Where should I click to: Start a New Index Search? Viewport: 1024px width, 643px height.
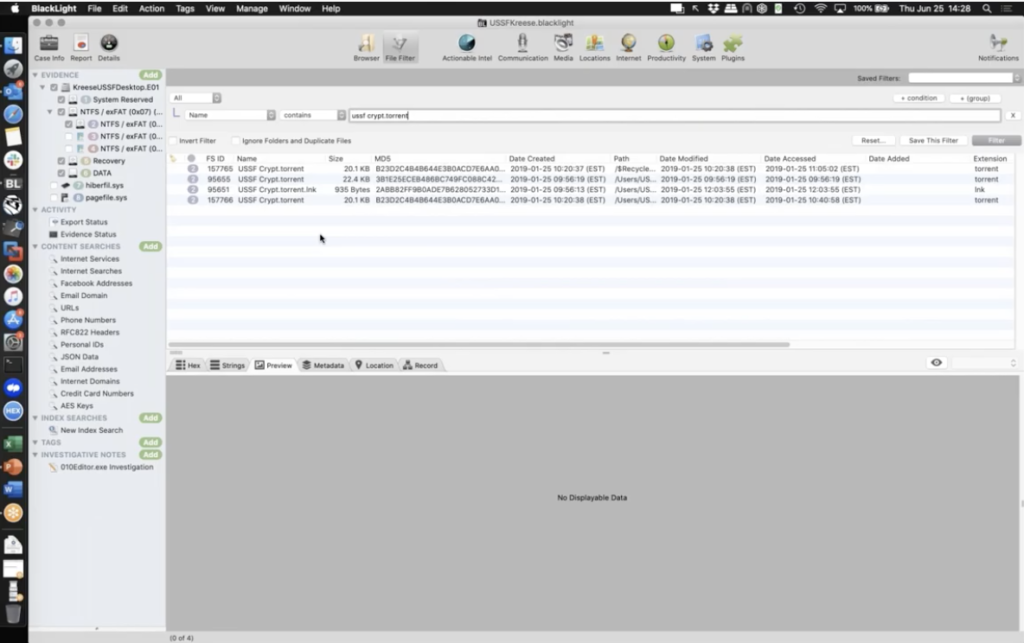pos(91,430)
